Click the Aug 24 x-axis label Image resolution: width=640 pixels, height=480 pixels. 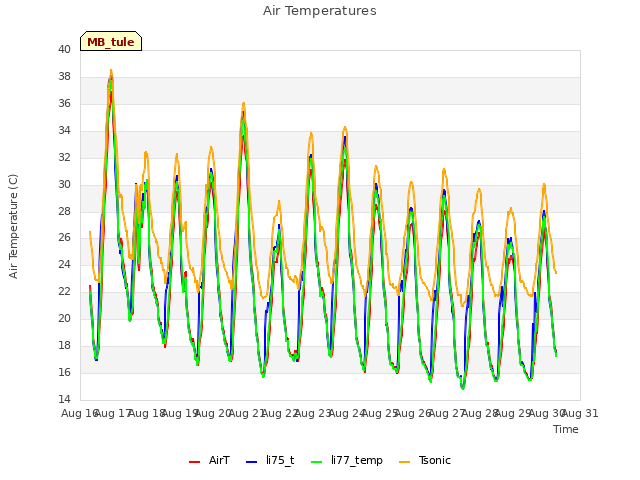(347, 413)
